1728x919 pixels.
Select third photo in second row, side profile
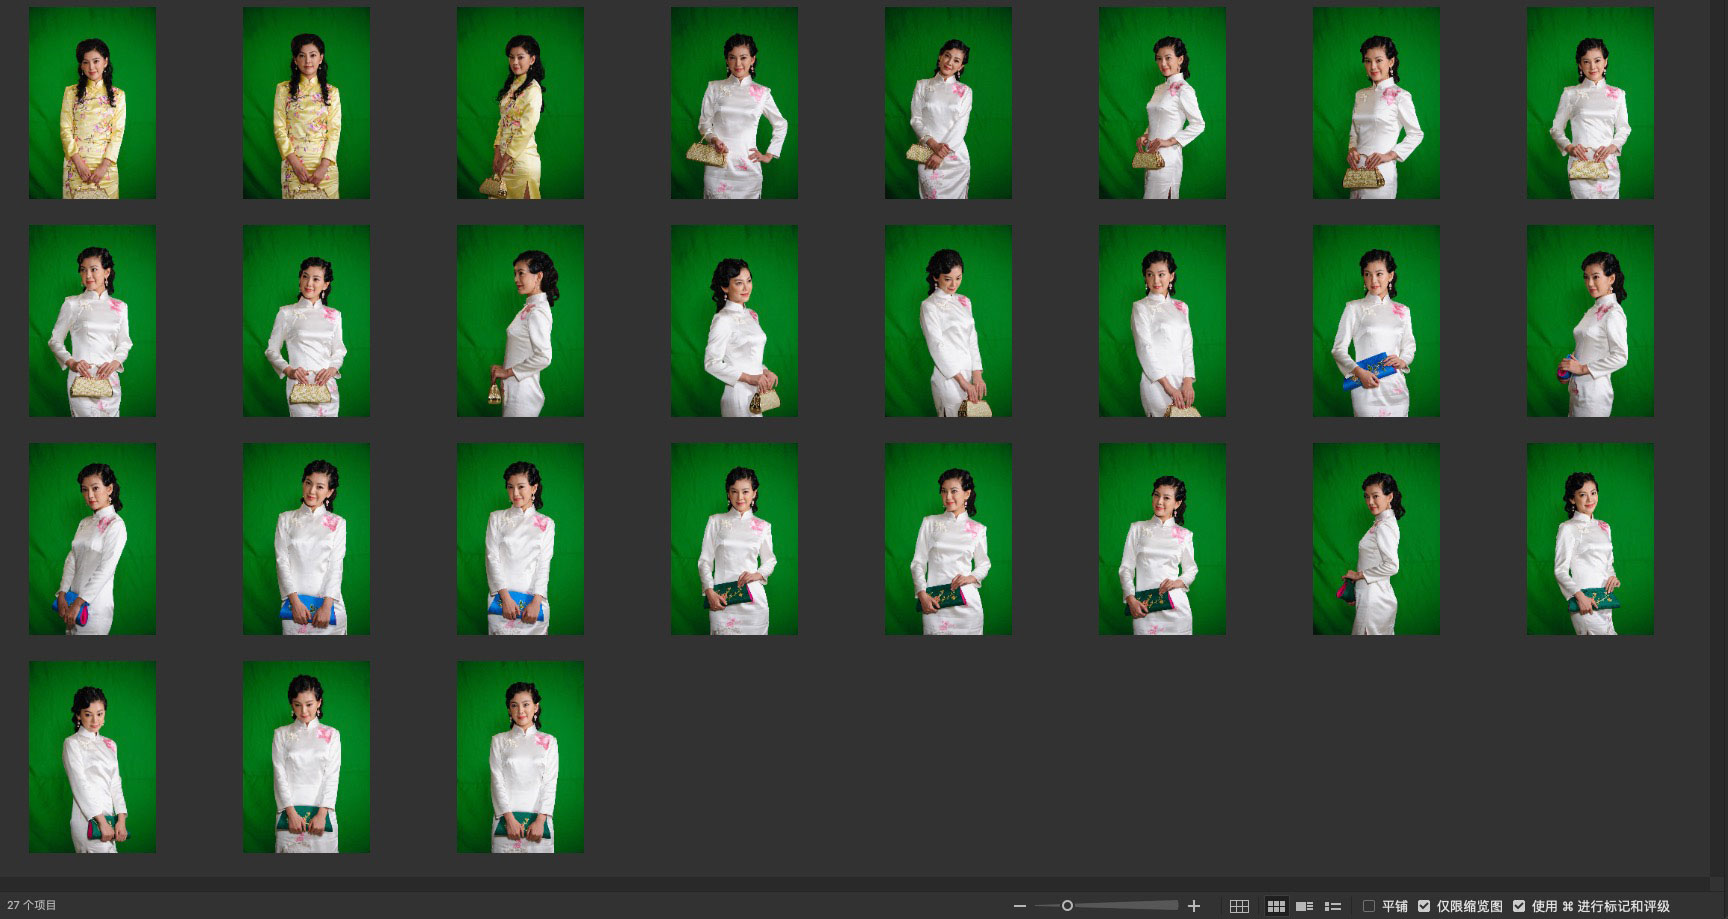[520, 321]
